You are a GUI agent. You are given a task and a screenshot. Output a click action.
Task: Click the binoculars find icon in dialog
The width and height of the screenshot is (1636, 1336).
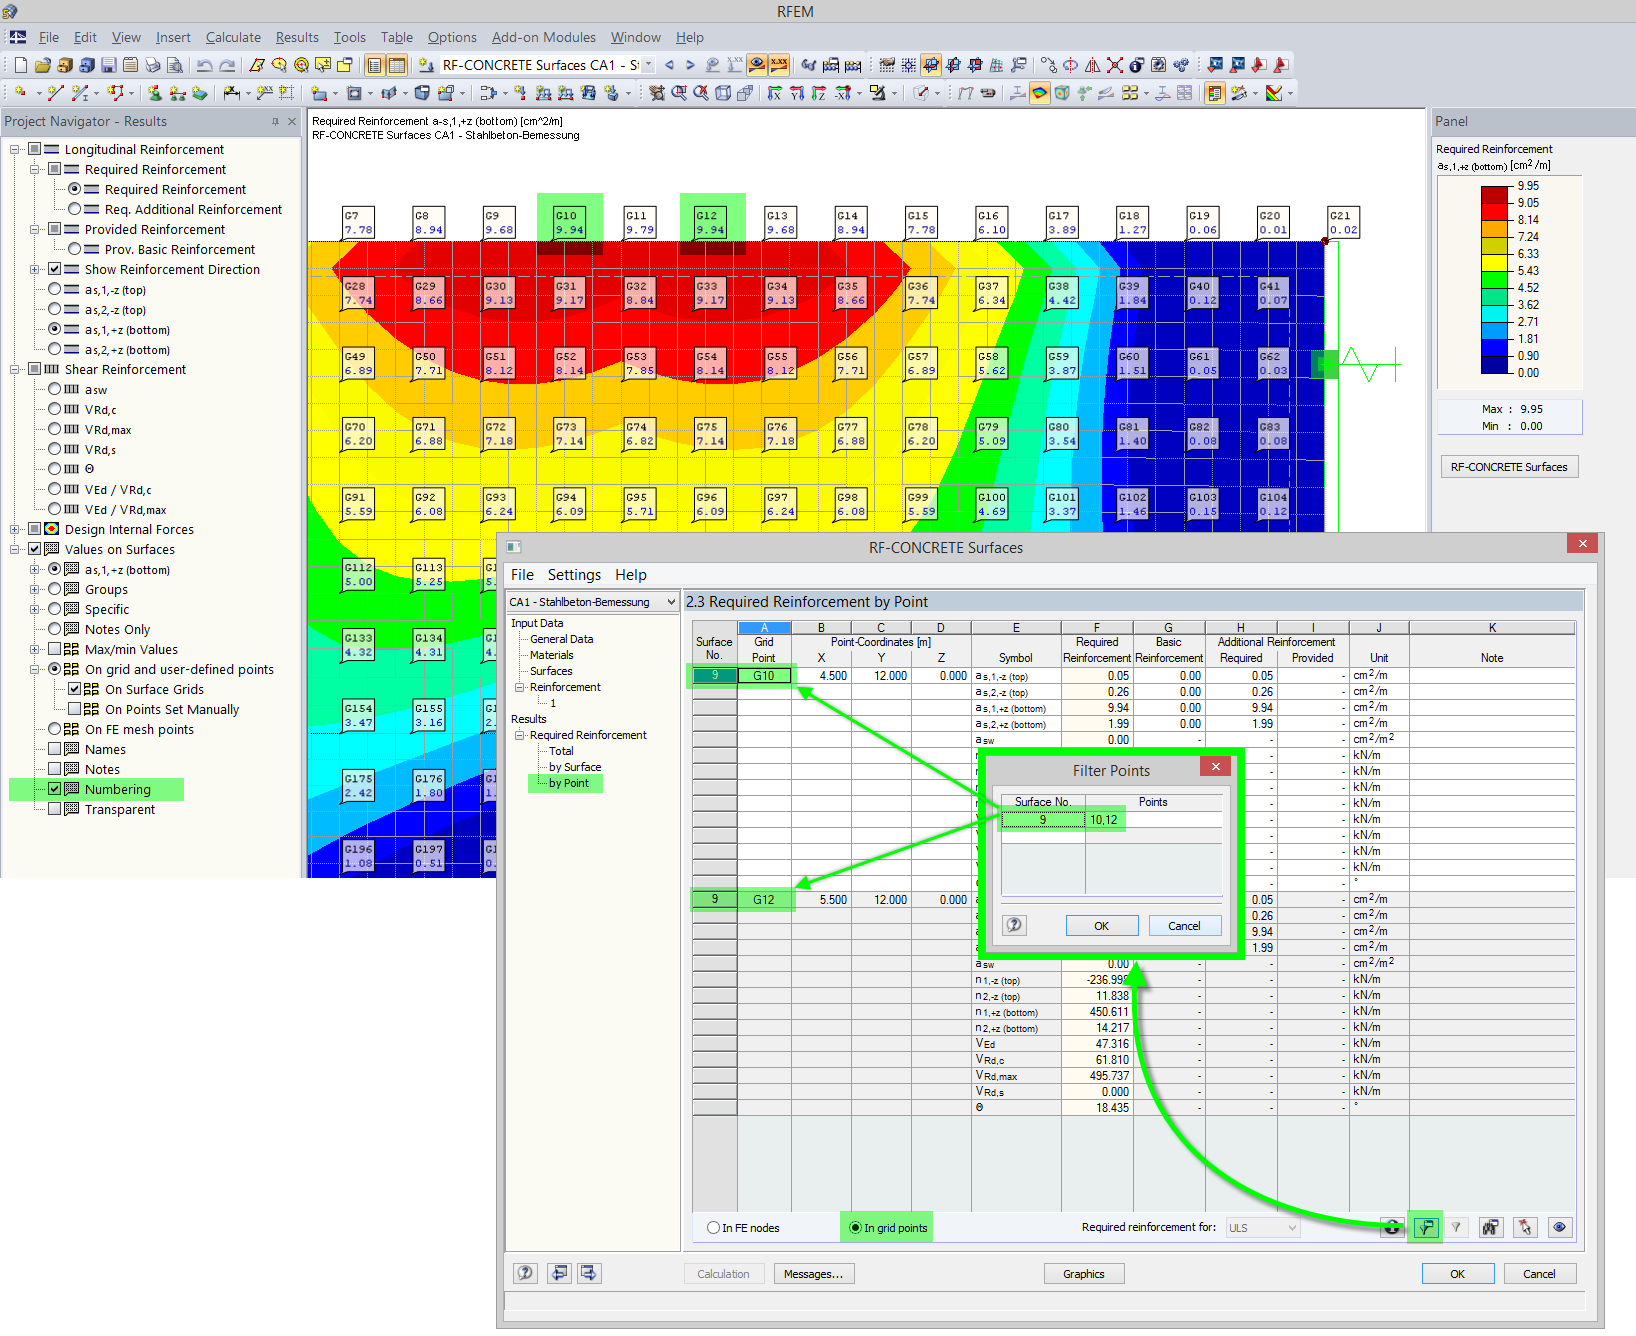click(x=1491, y=1227)
